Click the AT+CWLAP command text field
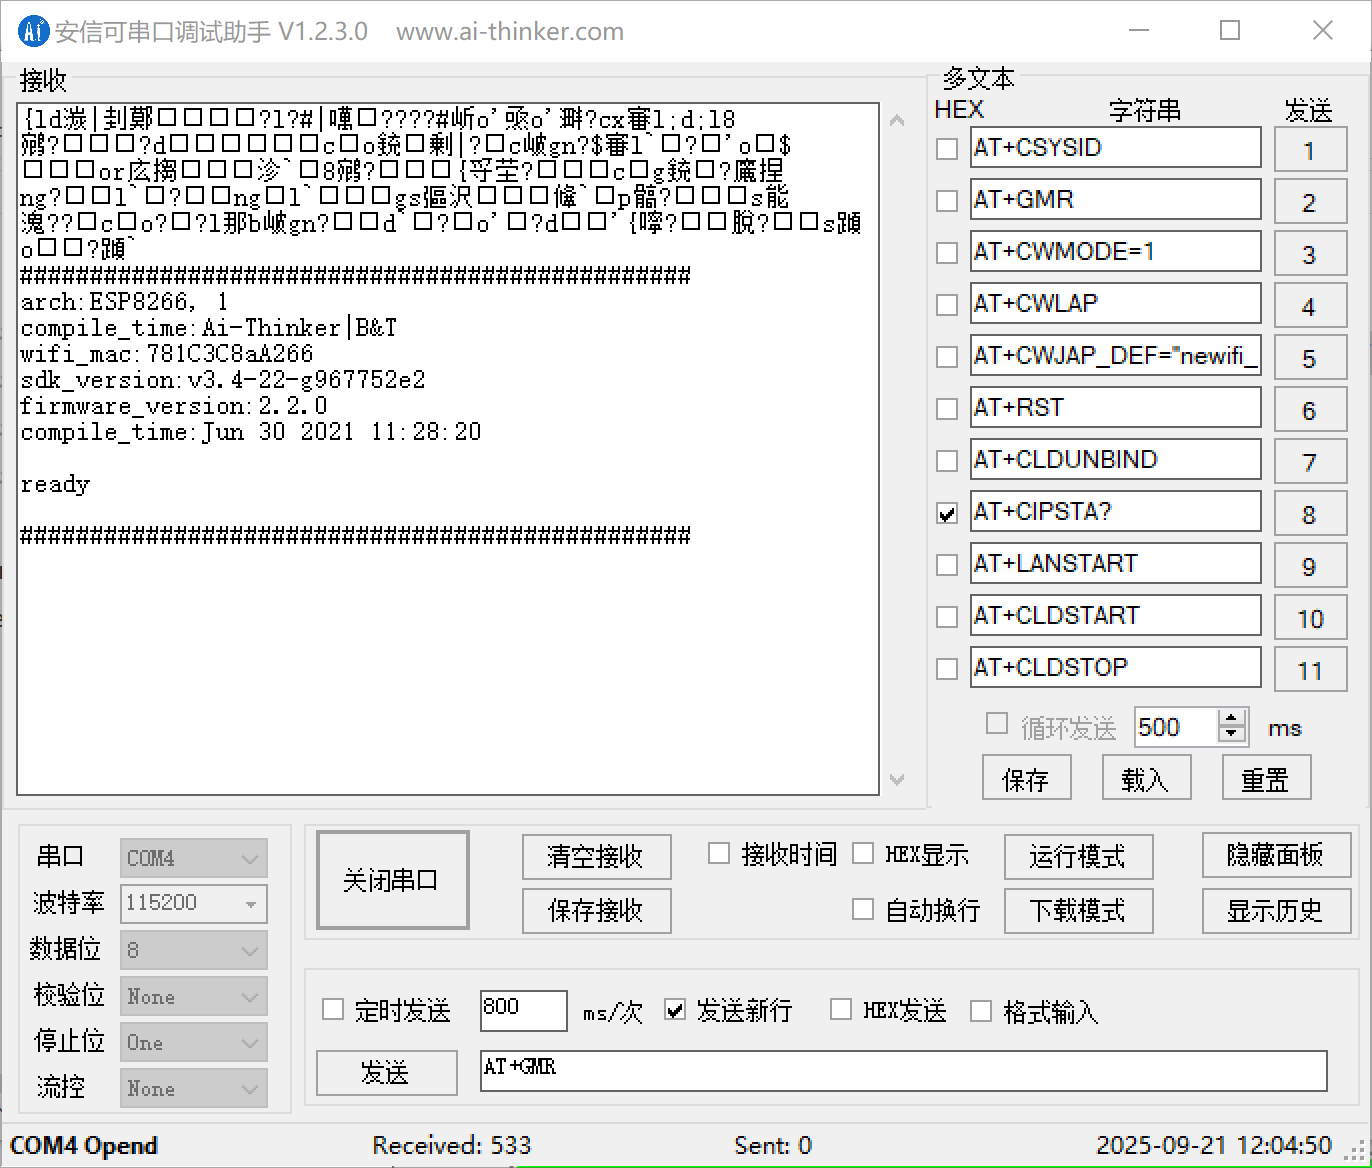 tap(1115, 304)
